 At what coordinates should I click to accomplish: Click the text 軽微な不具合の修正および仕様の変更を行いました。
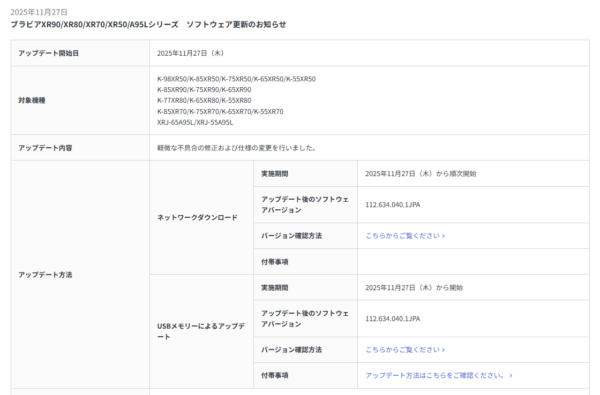pos(236,148)
